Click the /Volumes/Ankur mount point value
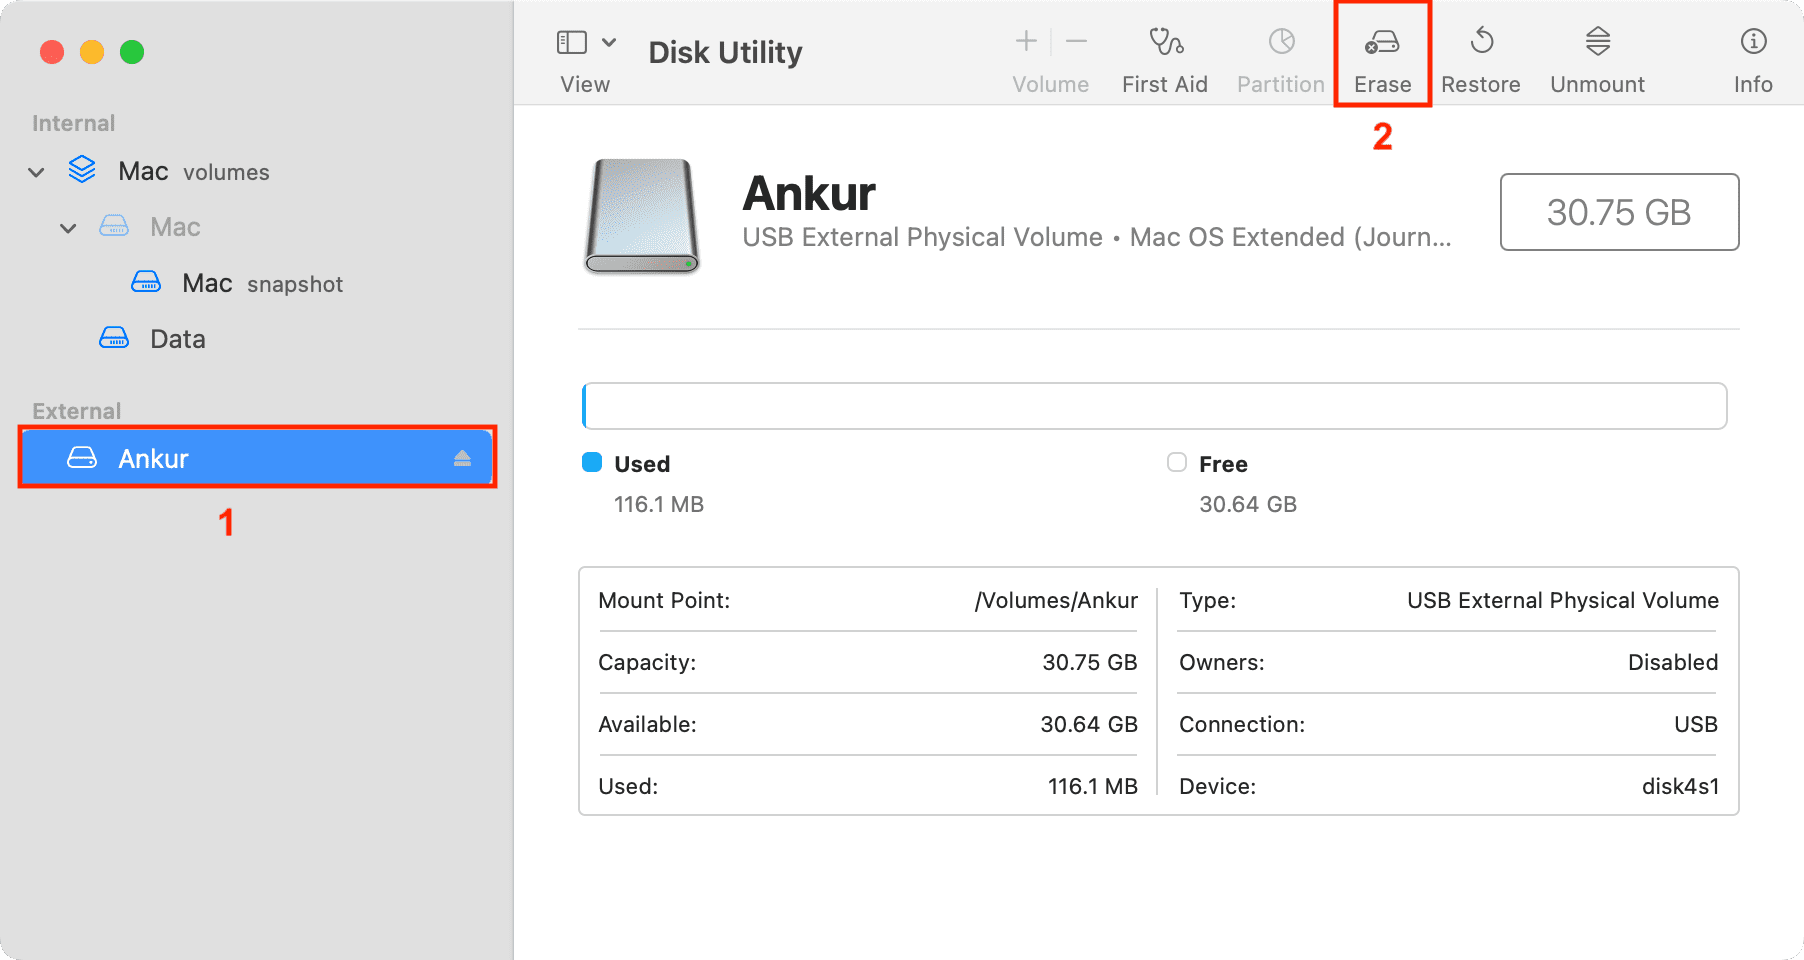 pos(1056,600)
